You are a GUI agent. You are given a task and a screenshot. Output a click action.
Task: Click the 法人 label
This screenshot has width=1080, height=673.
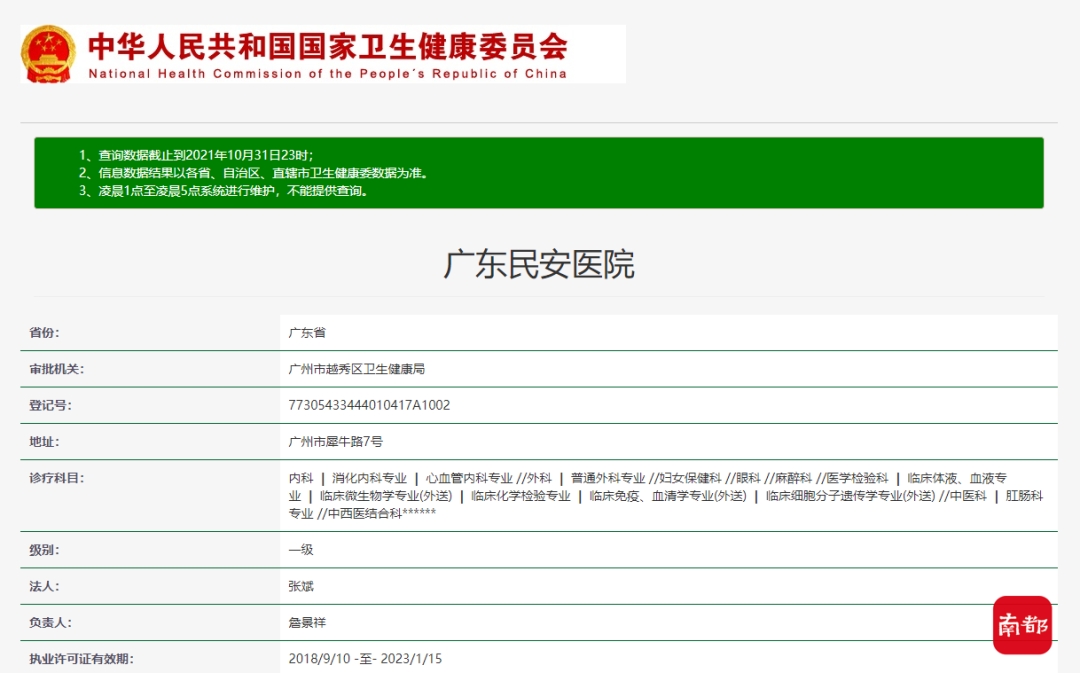44,587
